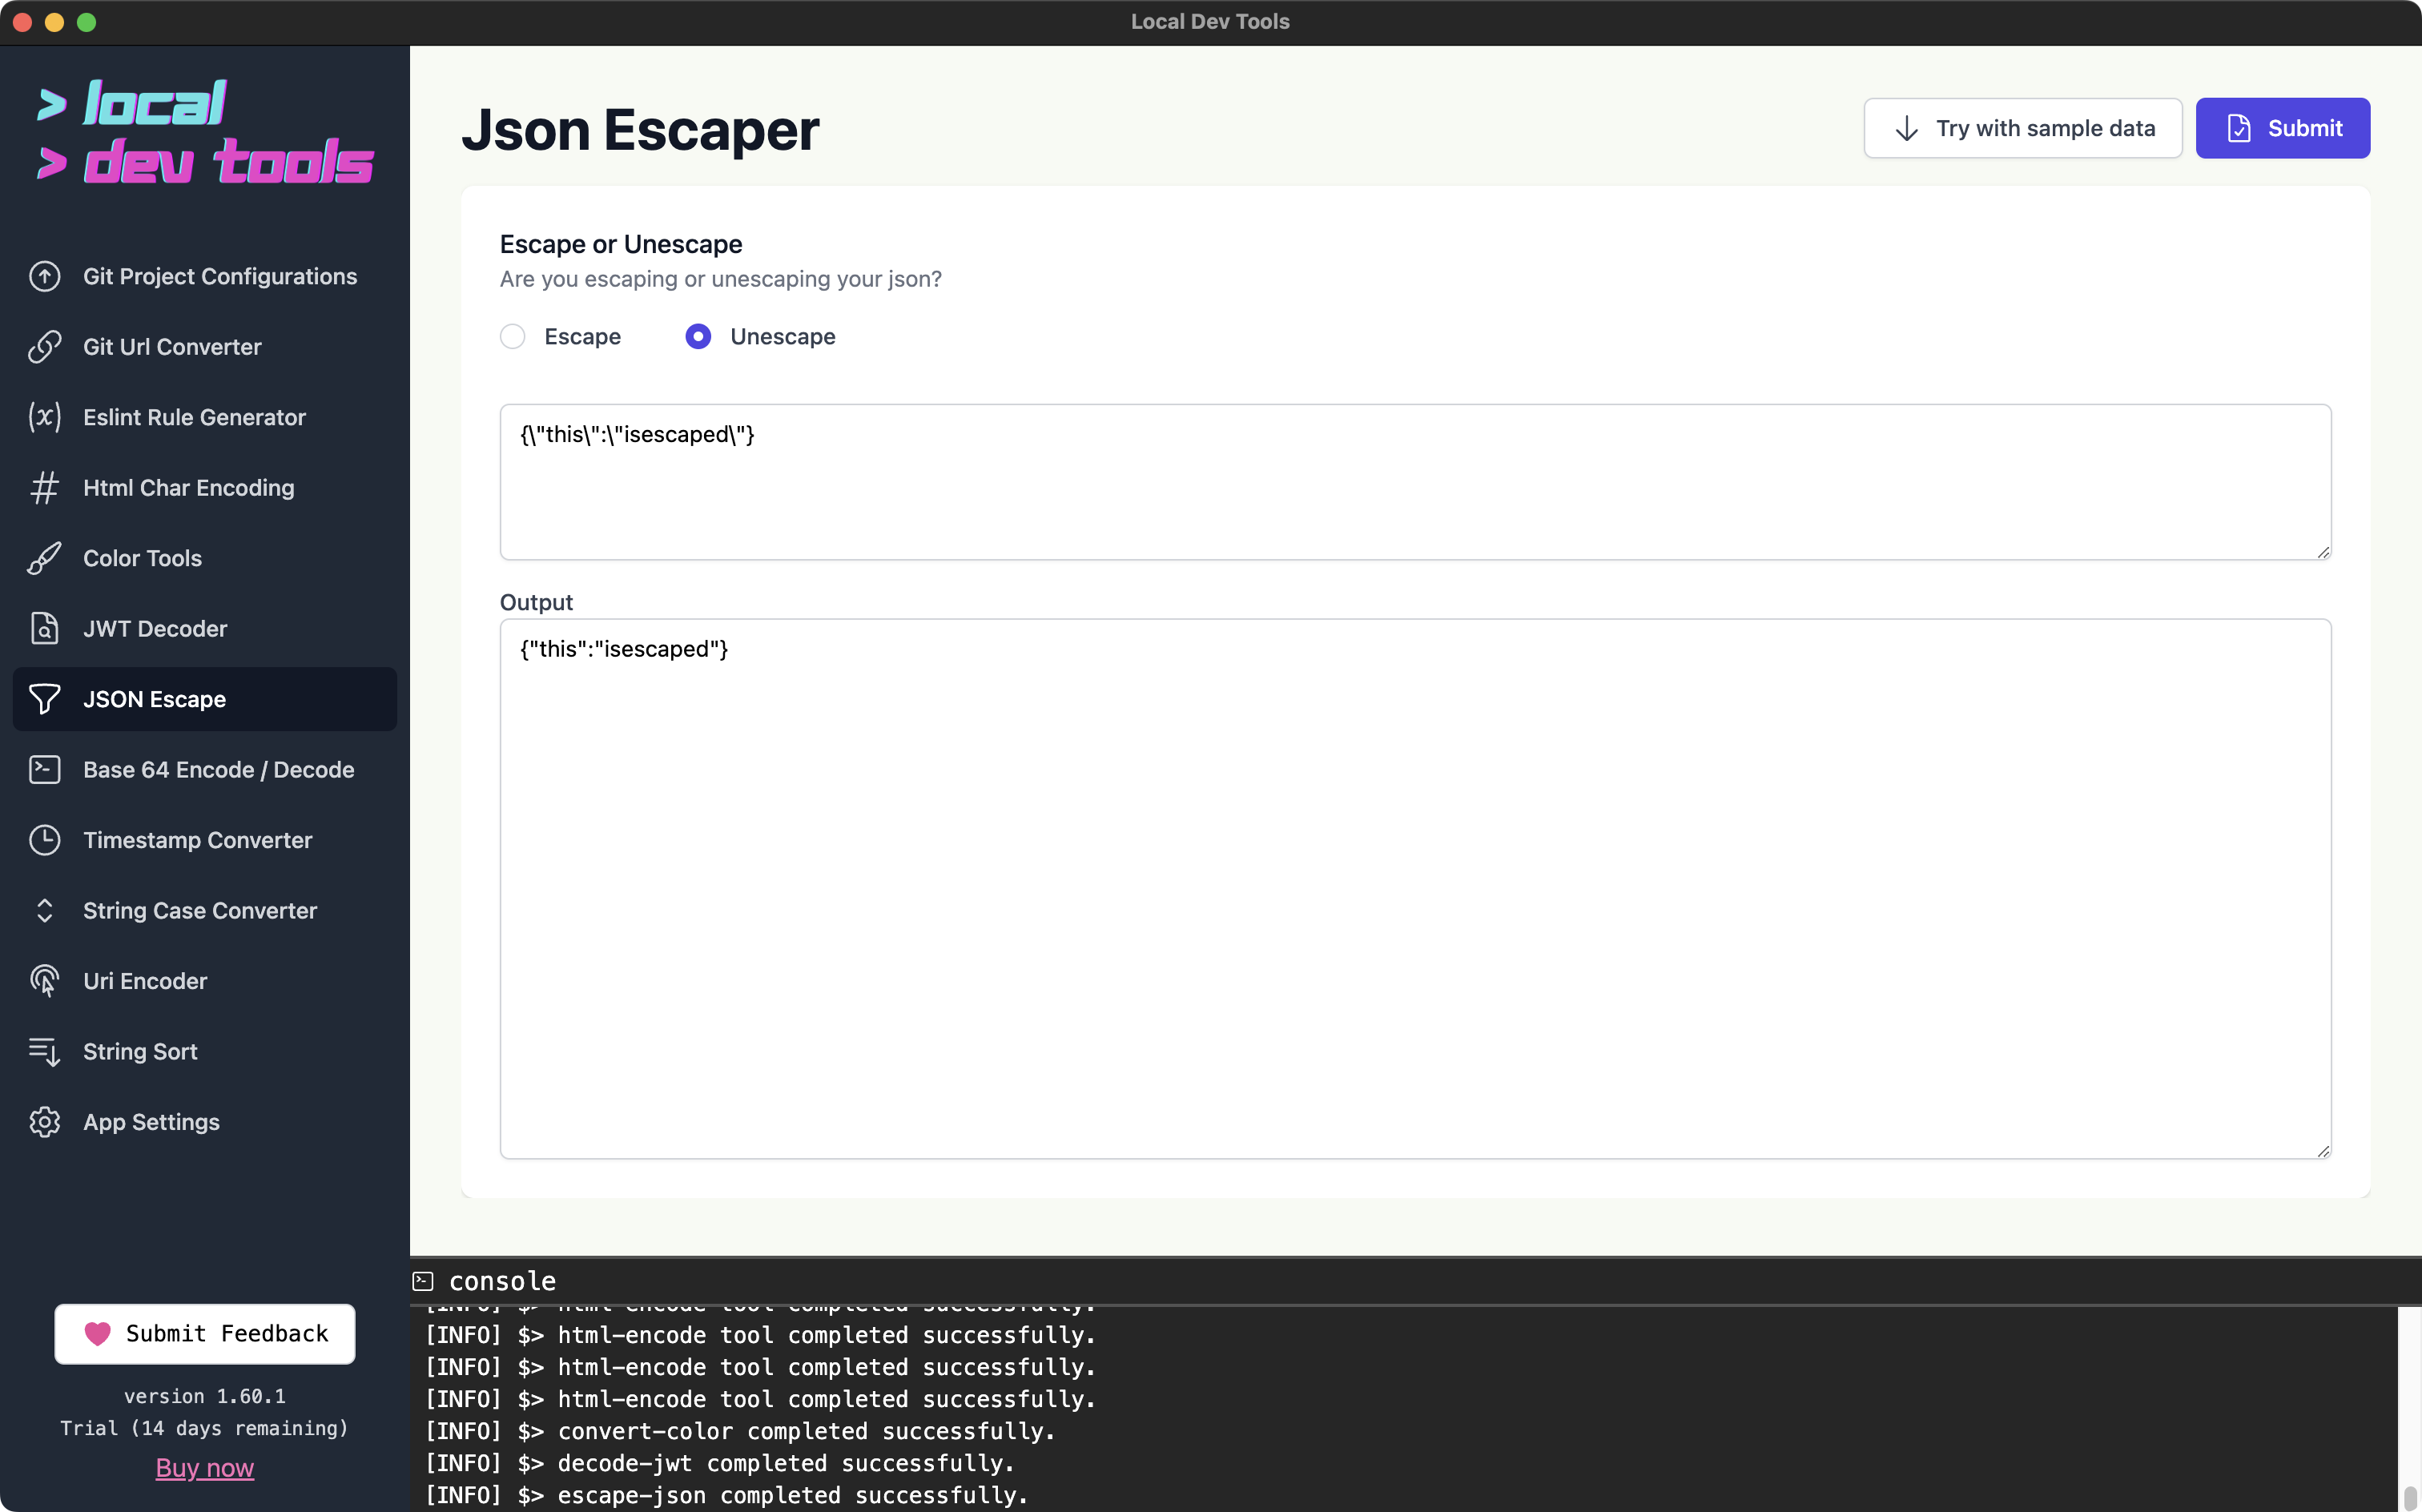Image resolution: width=2422 pixels, height=1512 pixels.
Task: Open the Html Char Encoding tool
Action: click(x=205, y=488)
